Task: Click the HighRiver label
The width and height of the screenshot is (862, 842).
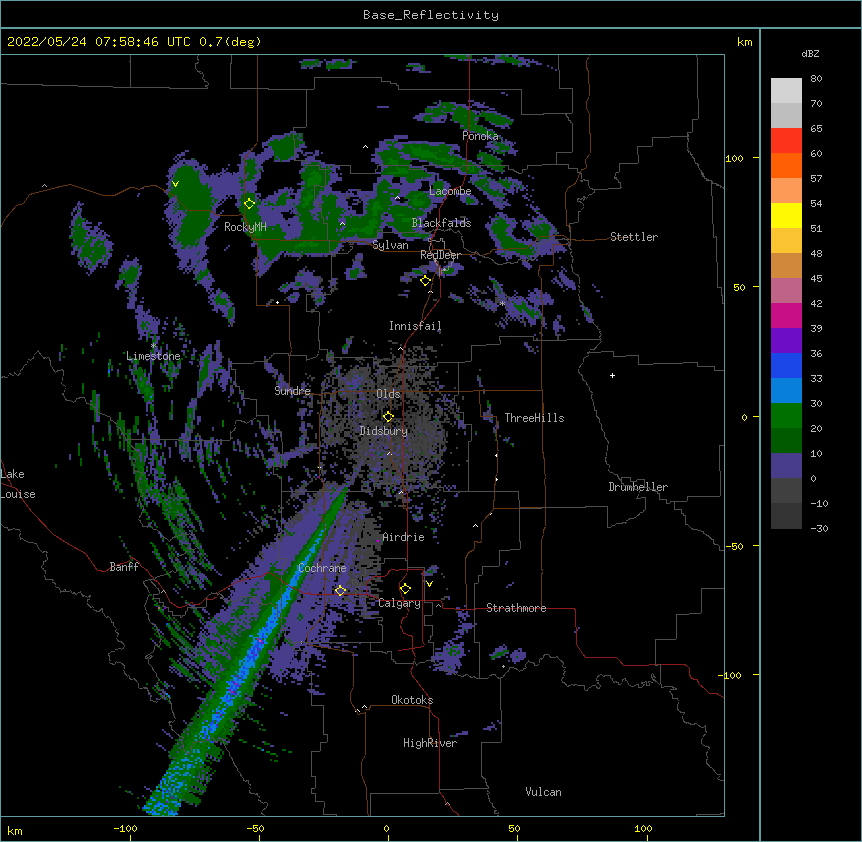Action: pyautogui.click(x=430, y=743)
